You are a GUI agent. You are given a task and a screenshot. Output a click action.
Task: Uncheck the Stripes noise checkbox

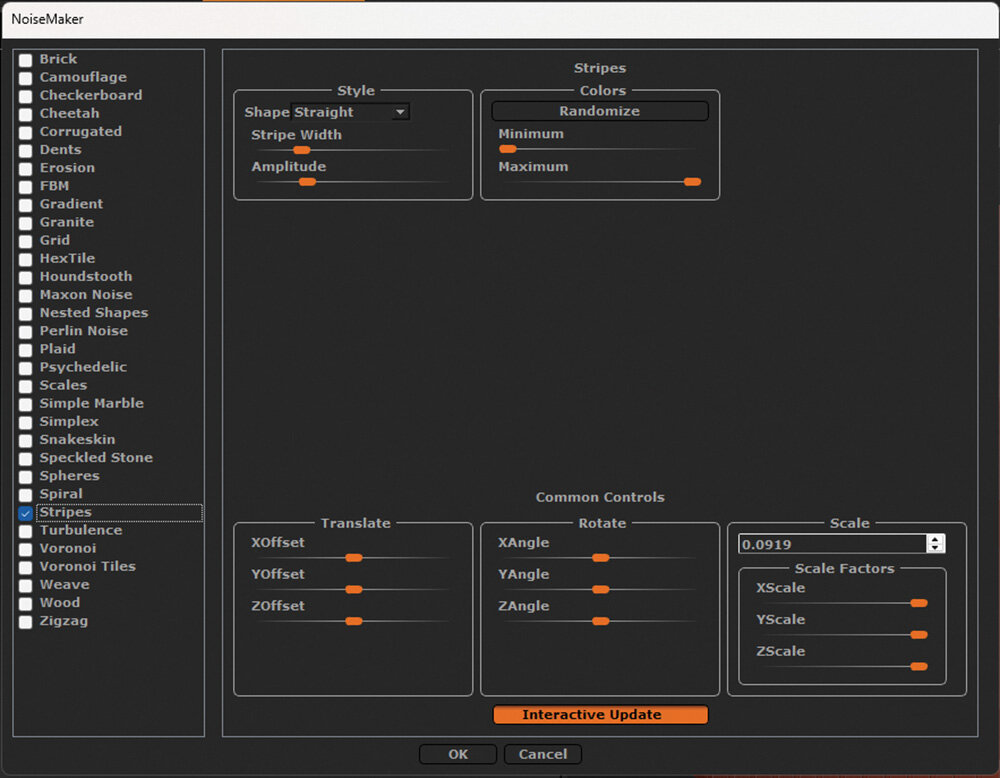point(26,513)
